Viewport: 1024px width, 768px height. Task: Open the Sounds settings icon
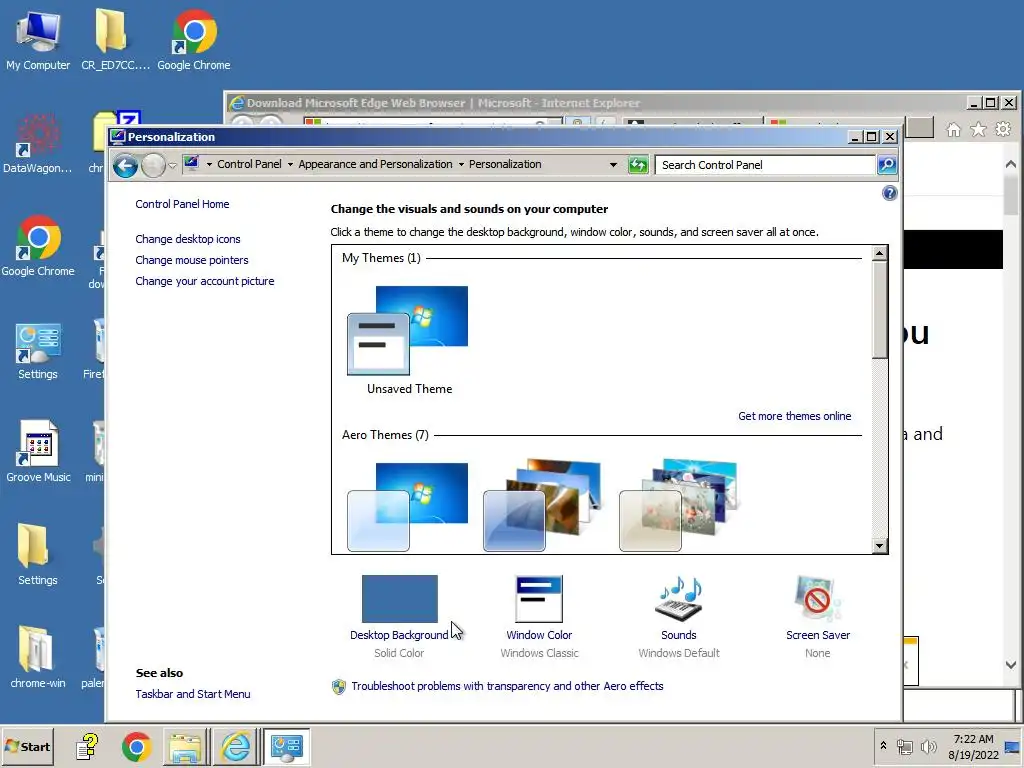point(679,599)
